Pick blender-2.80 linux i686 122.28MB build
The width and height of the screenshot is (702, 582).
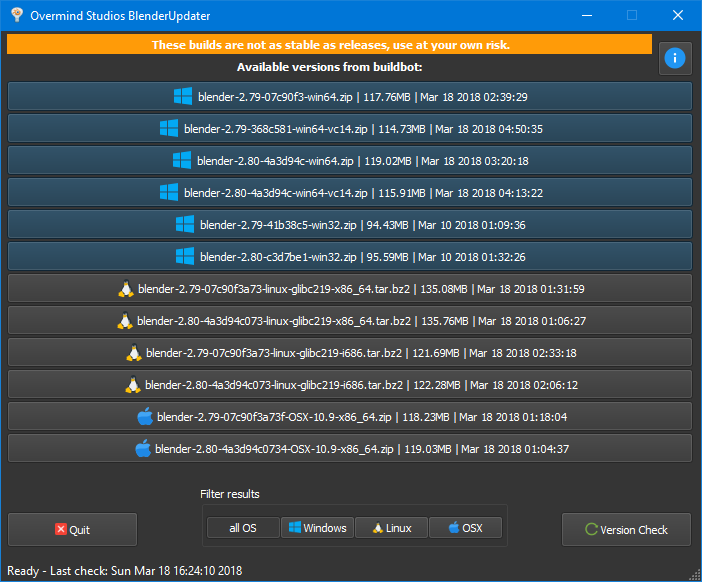350,385
